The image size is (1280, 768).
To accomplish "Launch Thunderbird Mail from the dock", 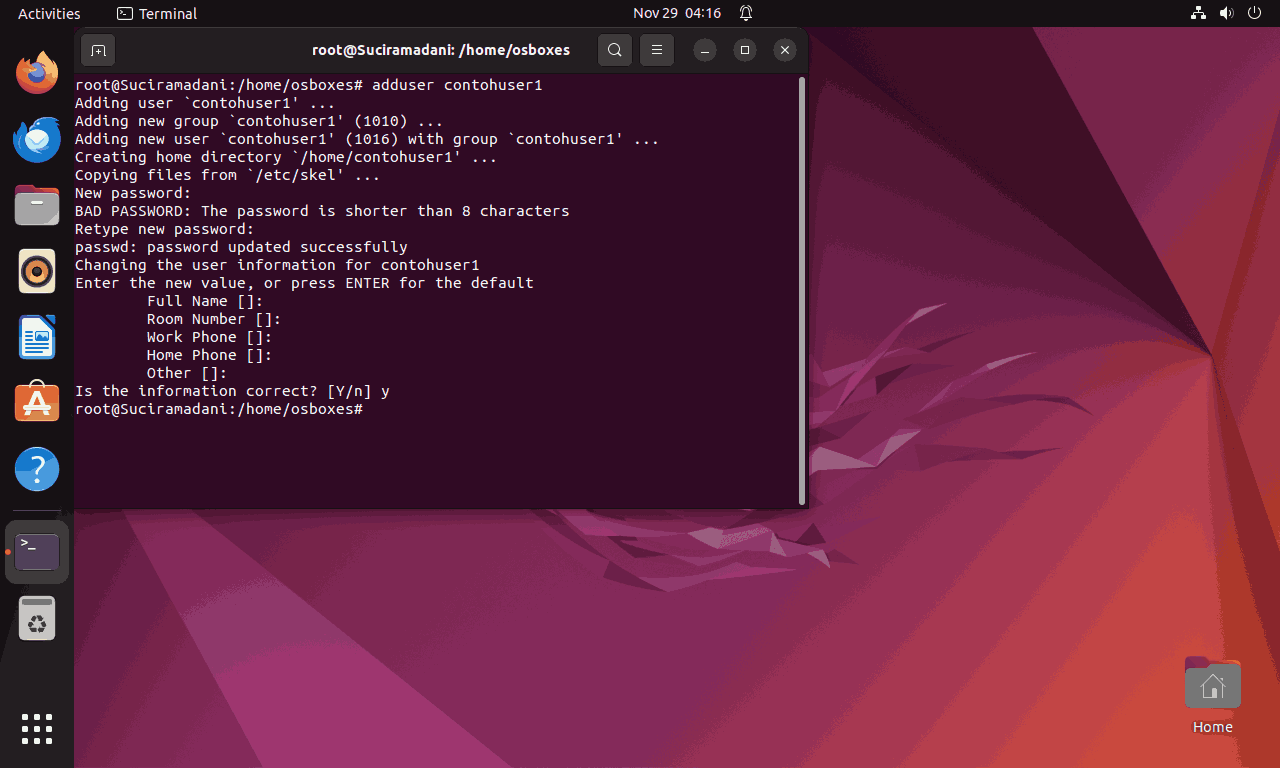I will tap(37, 139).
